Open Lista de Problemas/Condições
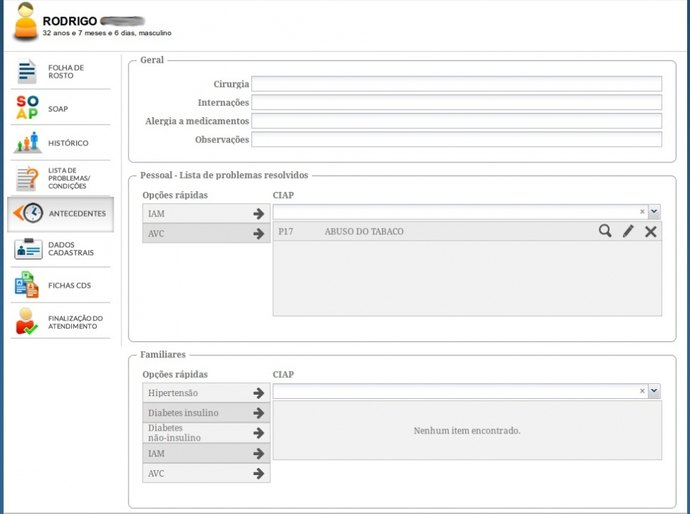 coord(60,178)
